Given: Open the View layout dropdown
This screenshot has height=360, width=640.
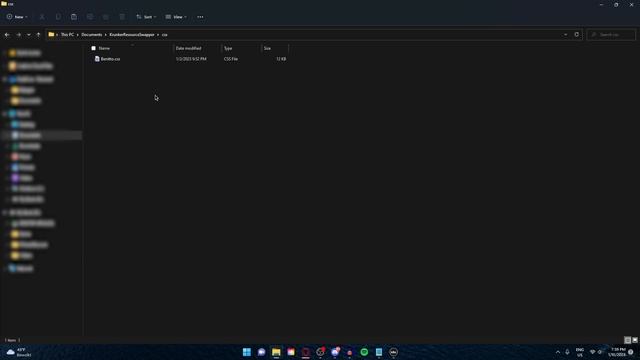Looking at the screenshot, I should point(176,17).
